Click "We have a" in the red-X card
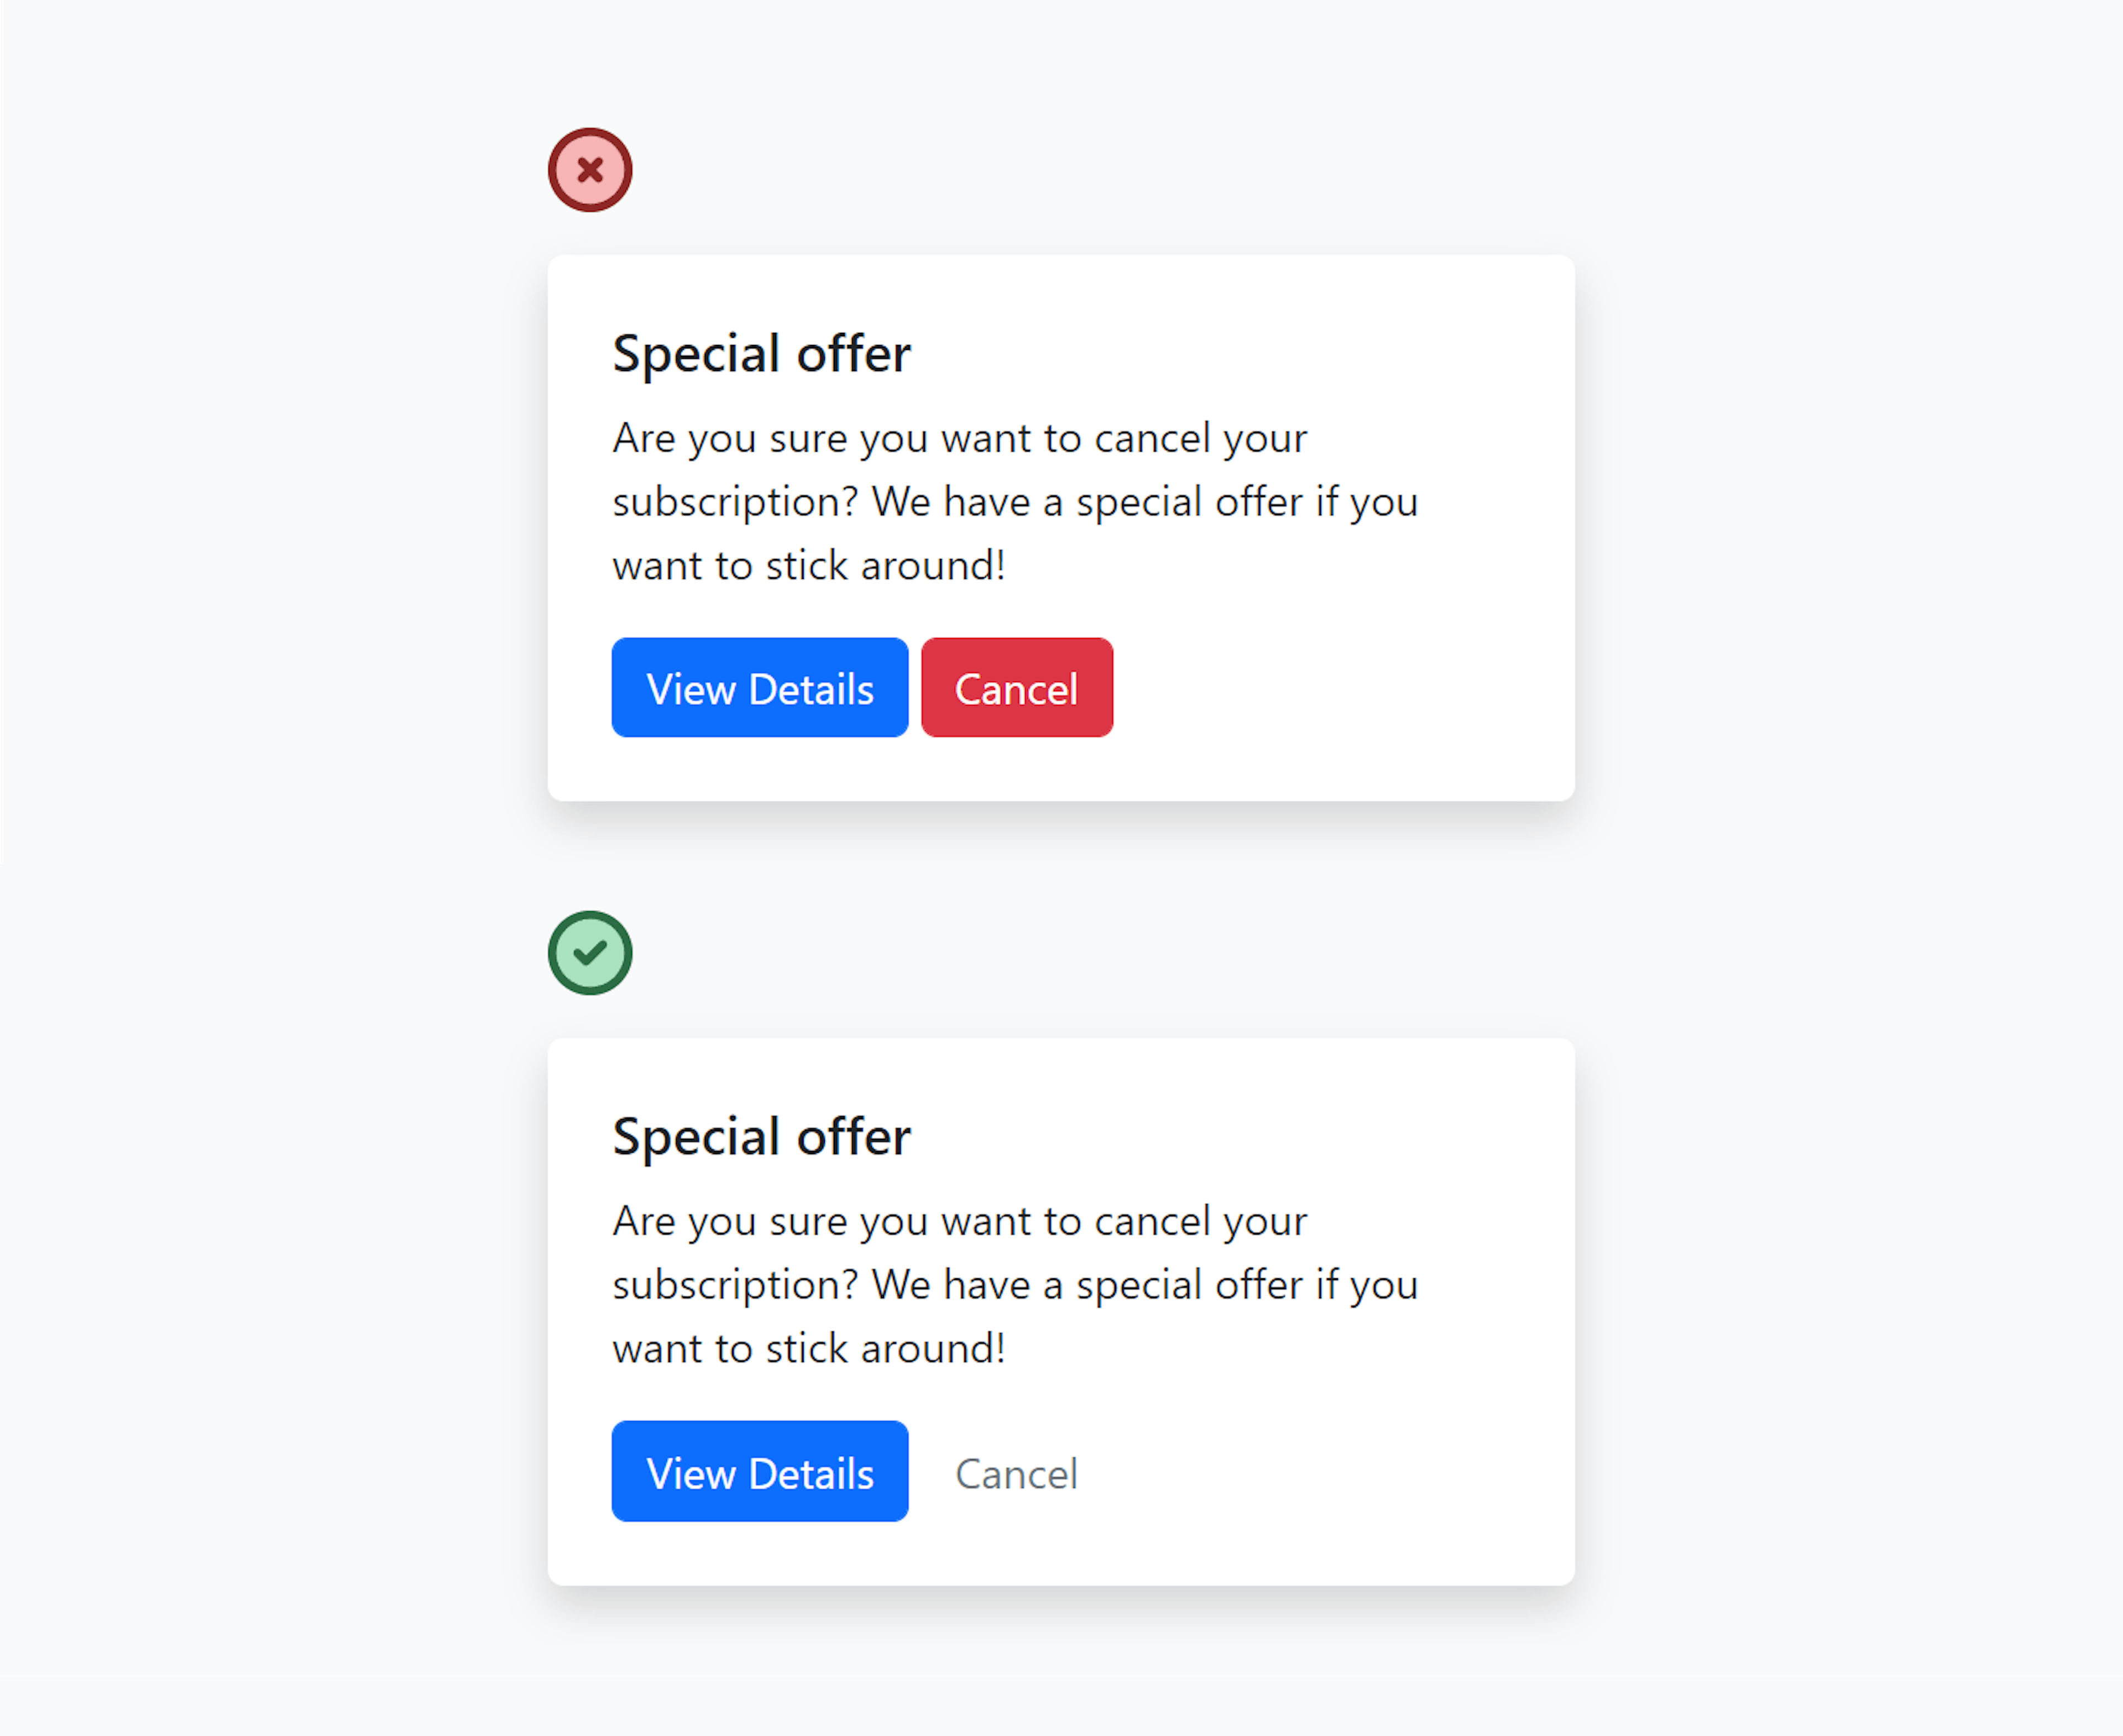2123x1736 pixels. point(966,502)
